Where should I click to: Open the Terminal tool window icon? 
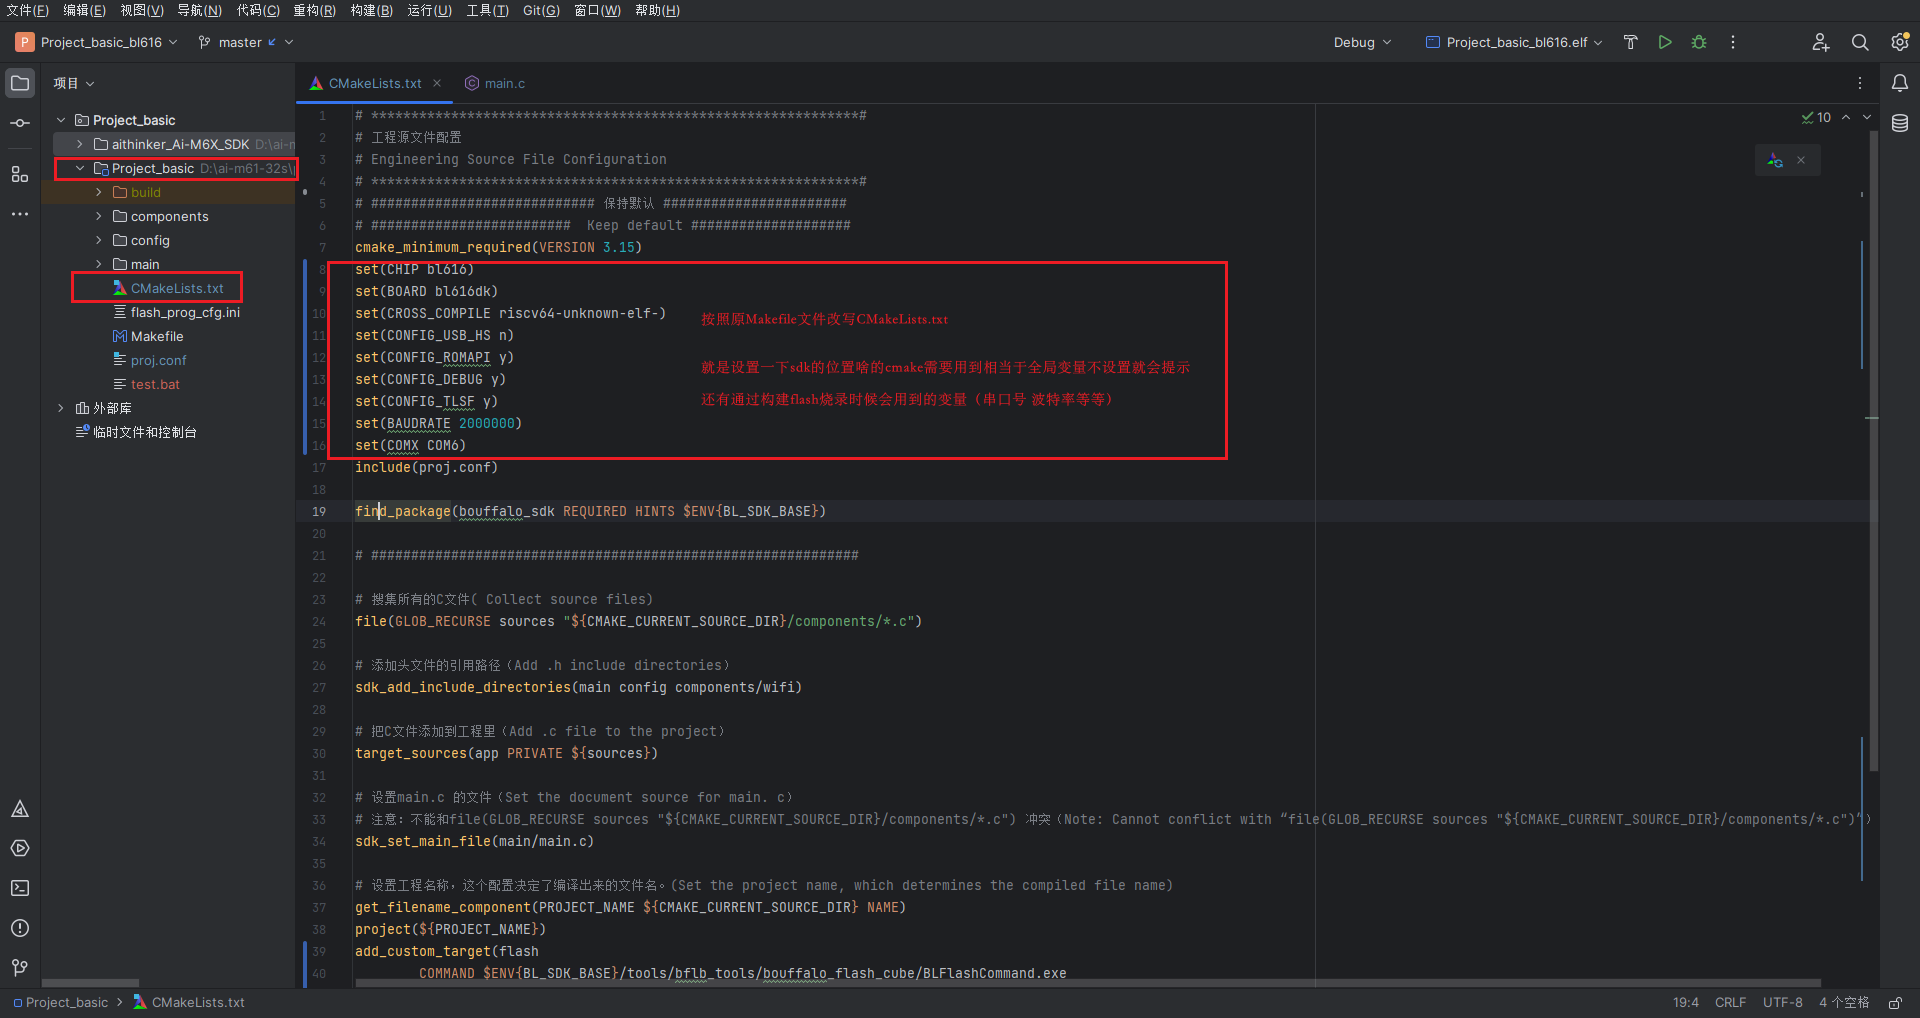tap(20, 888)
